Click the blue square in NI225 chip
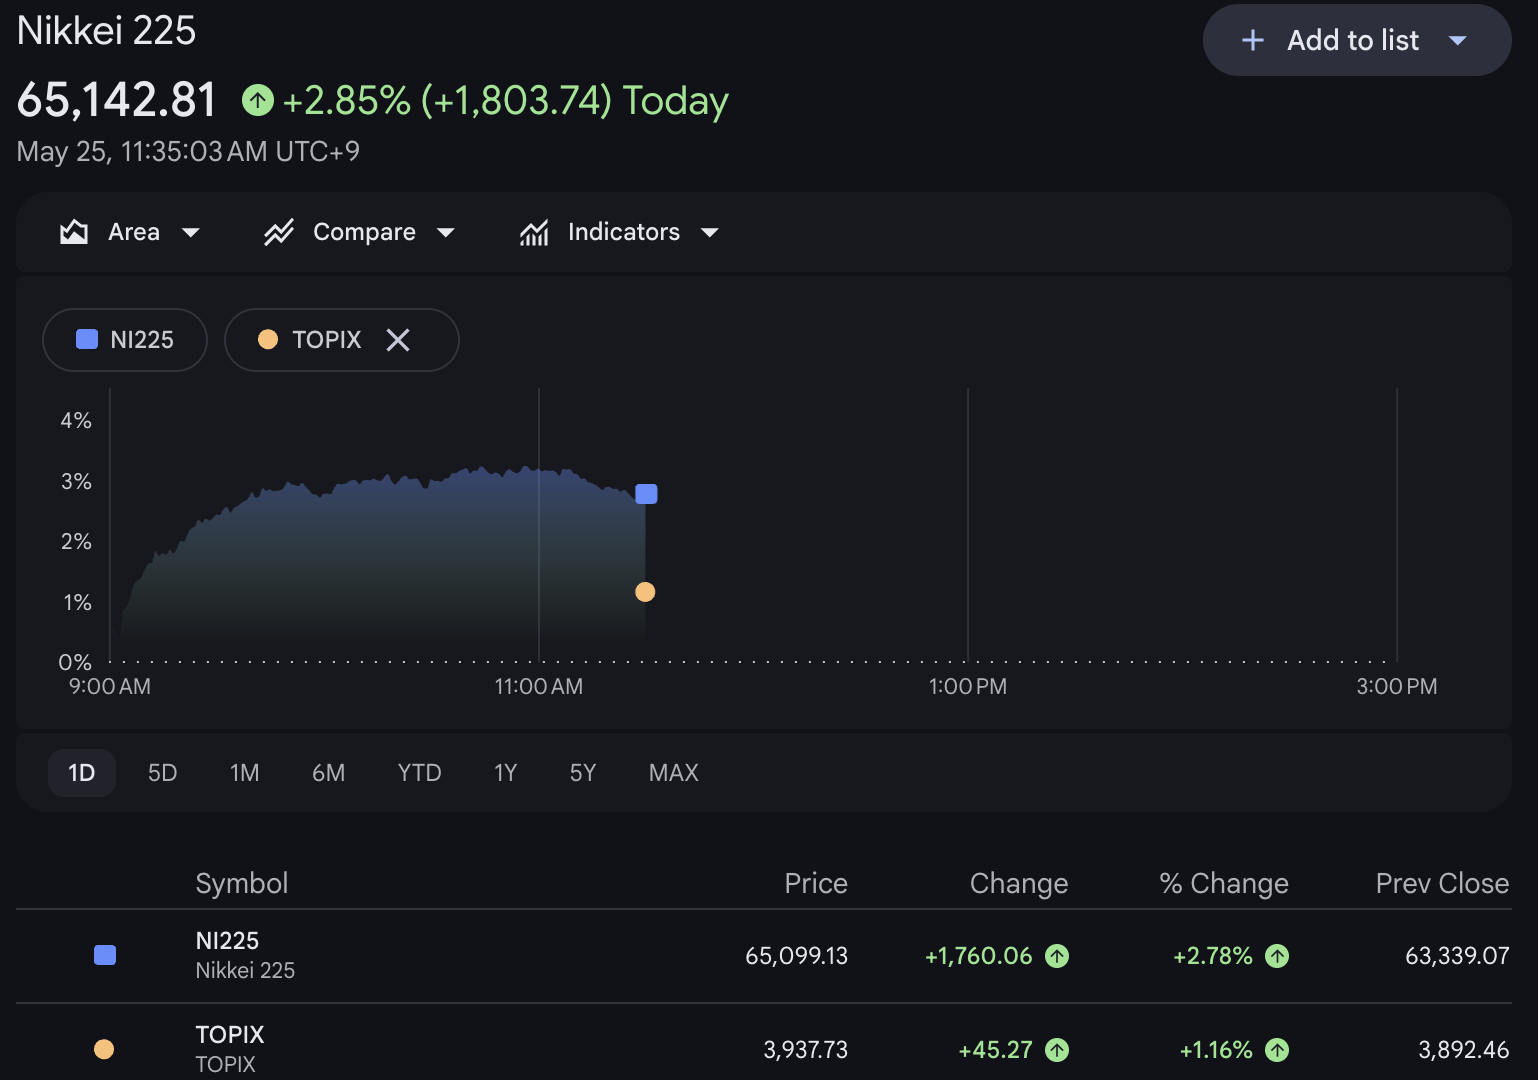 pyautogui.click(x=87, y=340)
